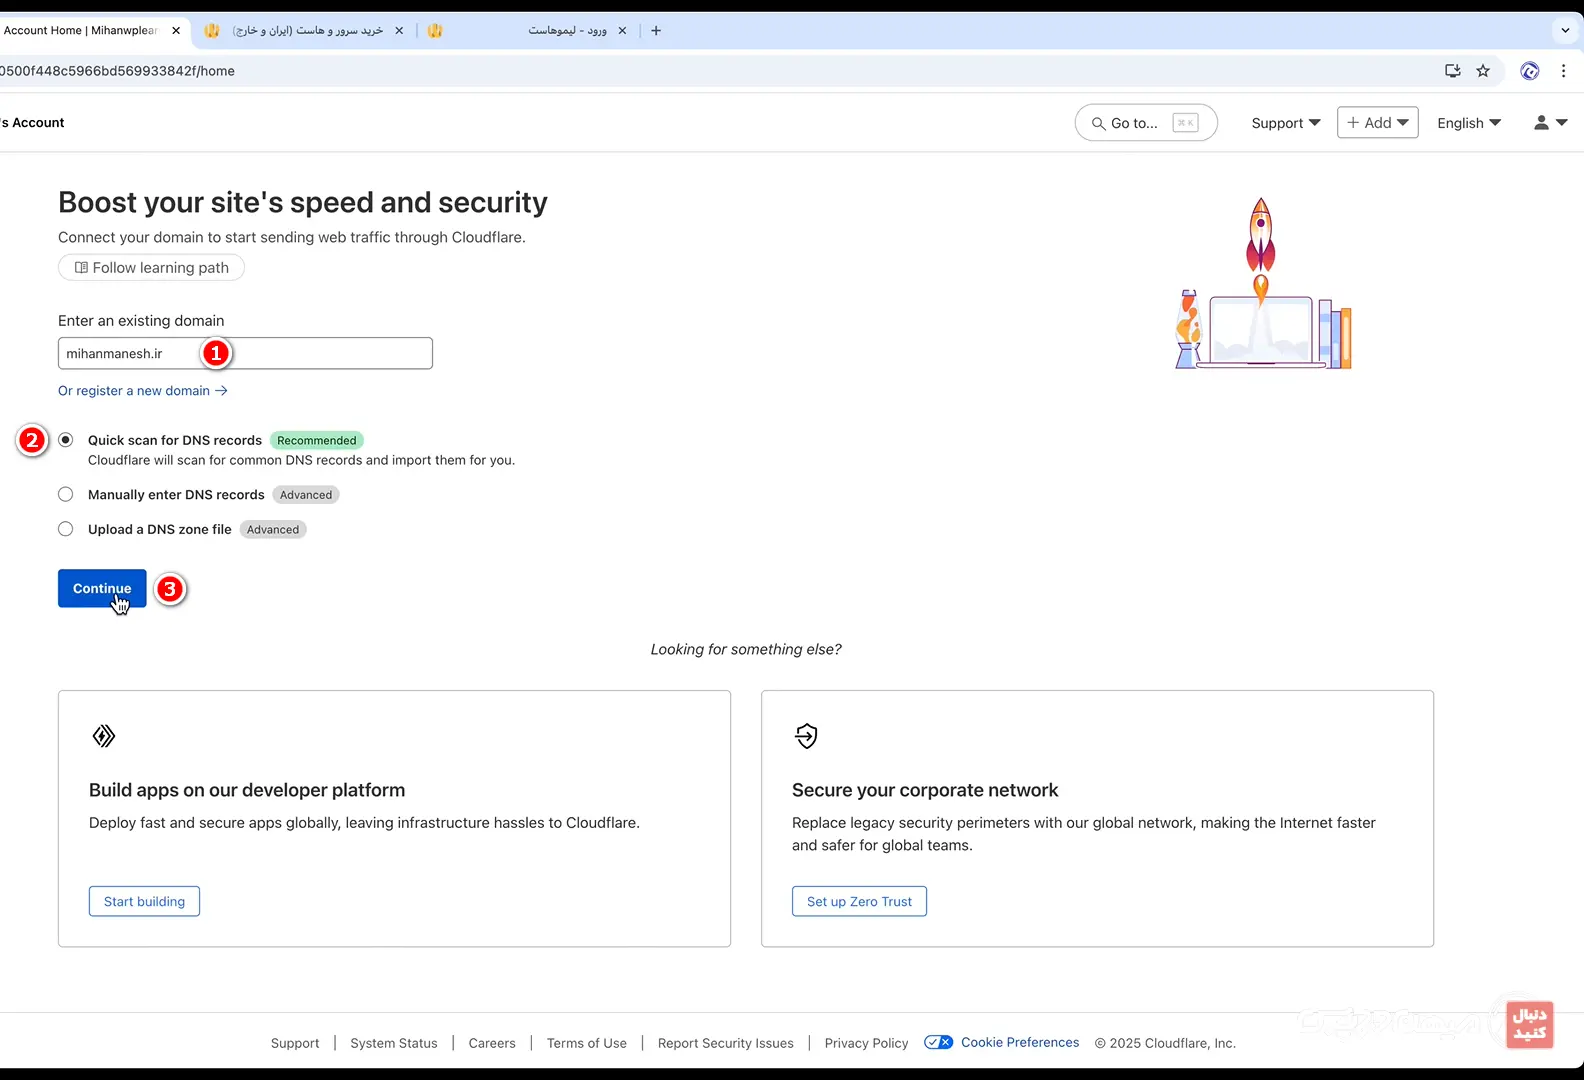Choose Upload a DNS zone file option
Screen dimensions: 1584x1080
[66, 529]
